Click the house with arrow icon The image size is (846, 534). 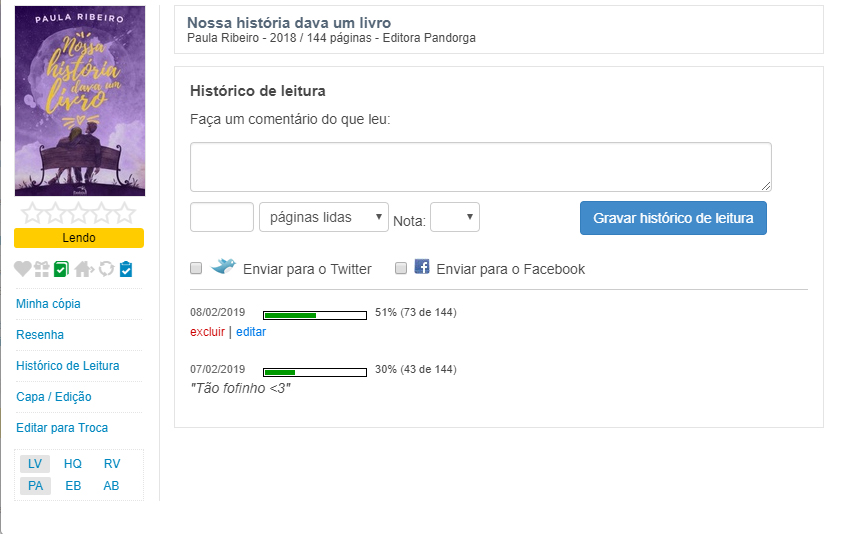(83, 269)
